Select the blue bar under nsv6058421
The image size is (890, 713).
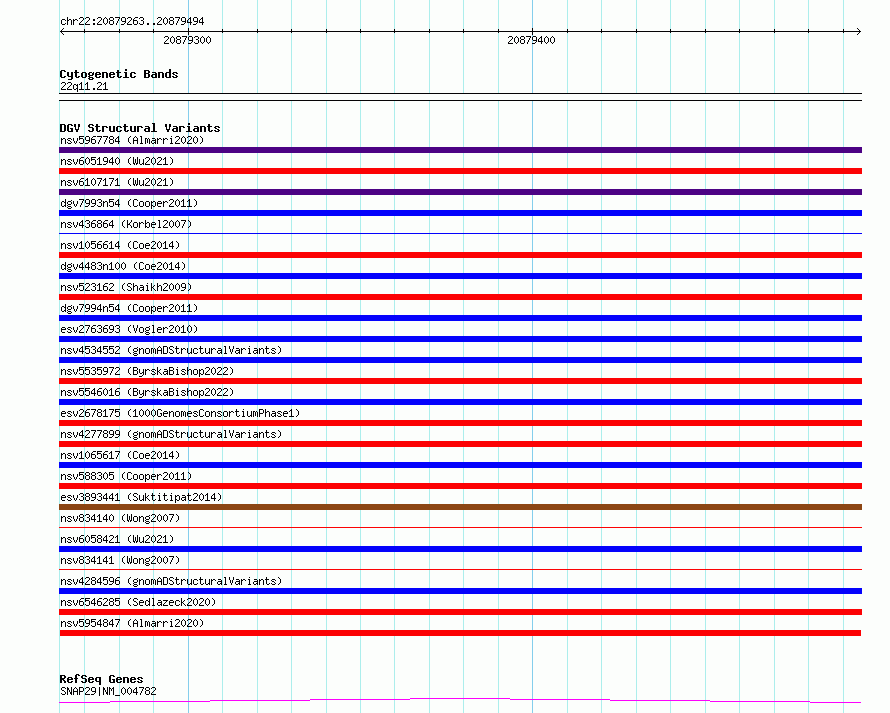(x=460, y=549)
